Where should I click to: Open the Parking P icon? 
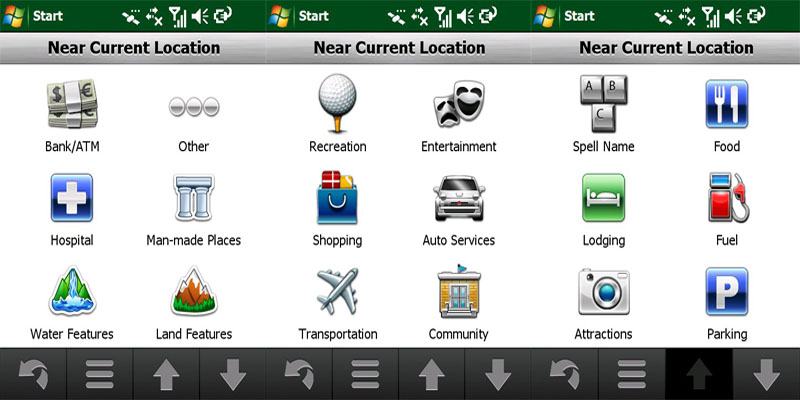point(727,291)
